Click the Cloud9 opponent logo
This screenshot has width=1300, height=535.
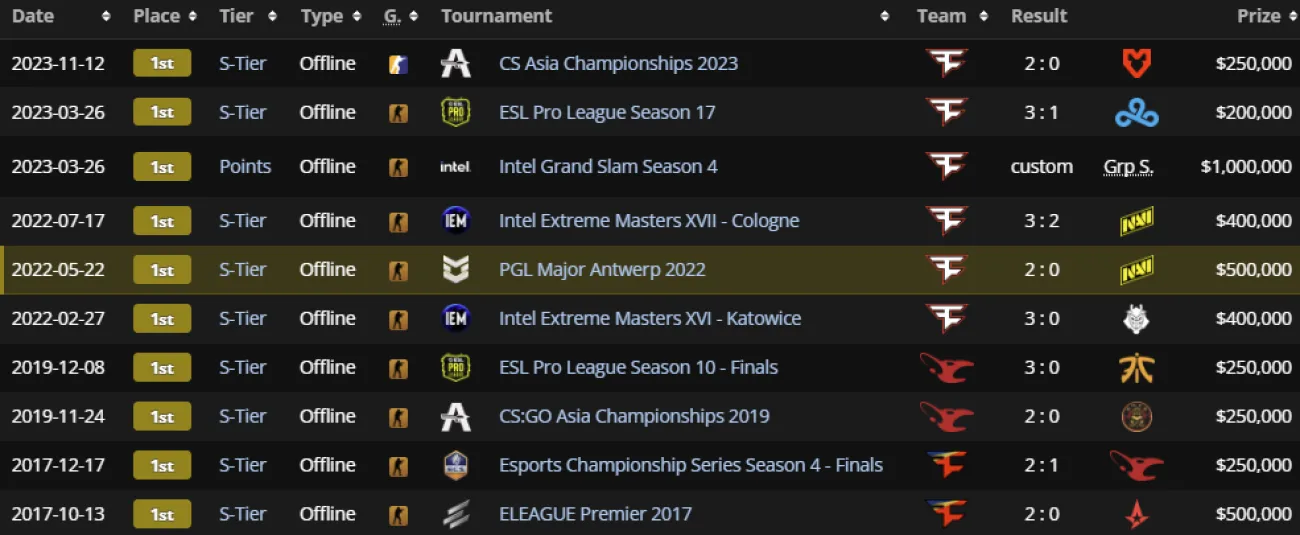pos(1137,113)
